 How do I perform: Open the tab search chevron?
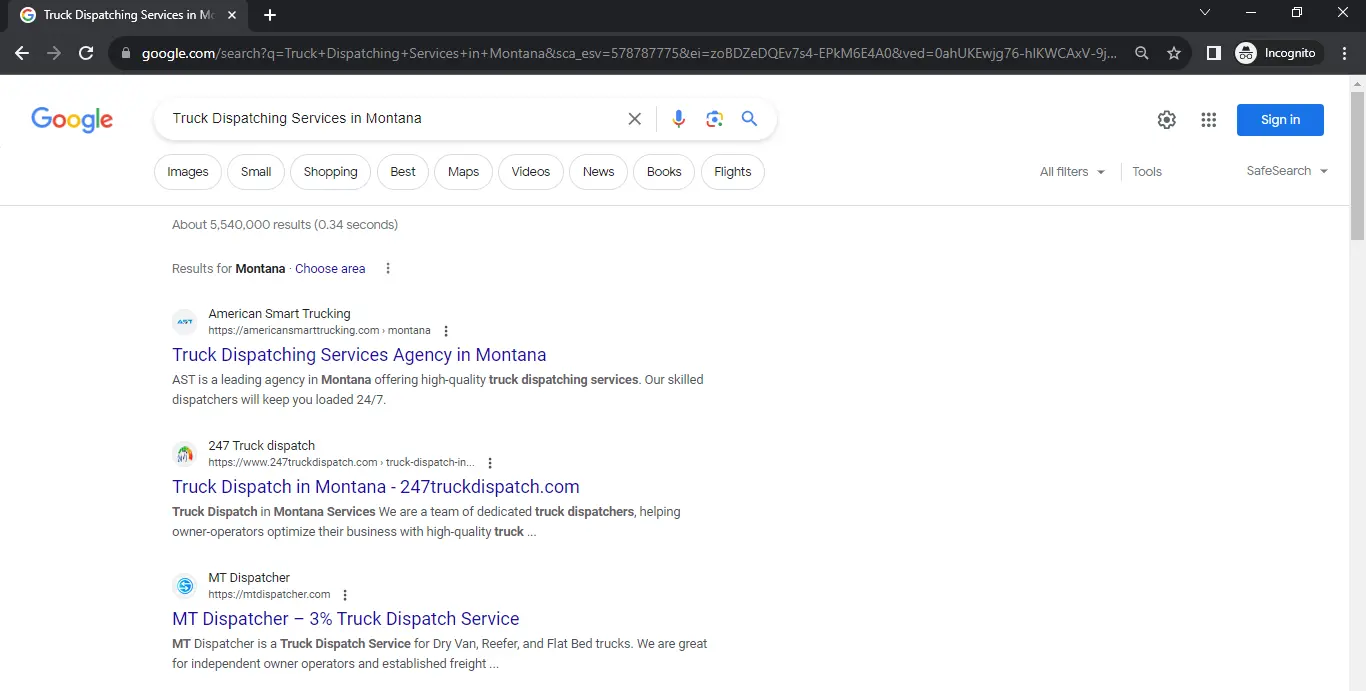1204,13
